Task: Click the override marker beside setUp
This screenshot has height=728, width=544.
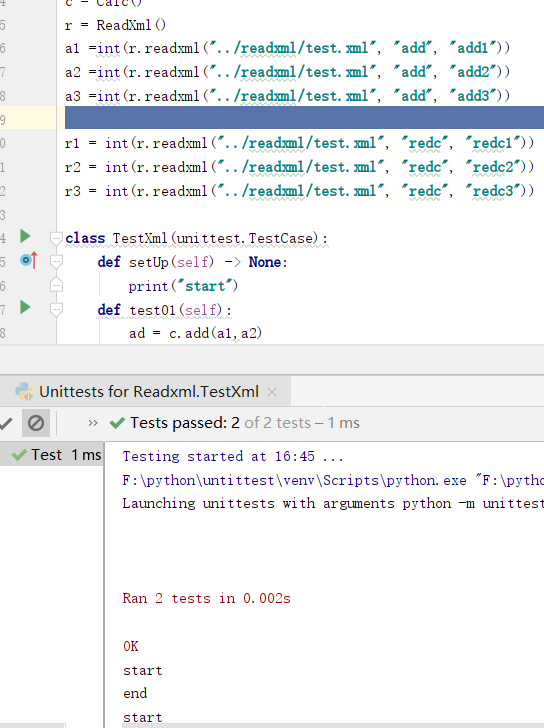Action: 28,260
